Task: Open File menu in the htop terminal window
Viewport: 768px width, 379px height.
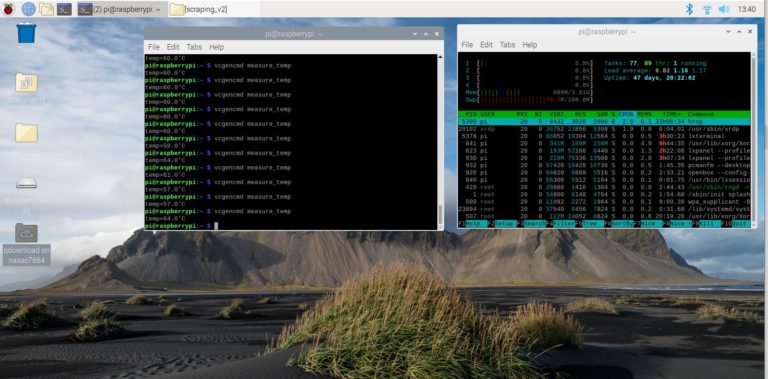Action: (x=467, y=45)
